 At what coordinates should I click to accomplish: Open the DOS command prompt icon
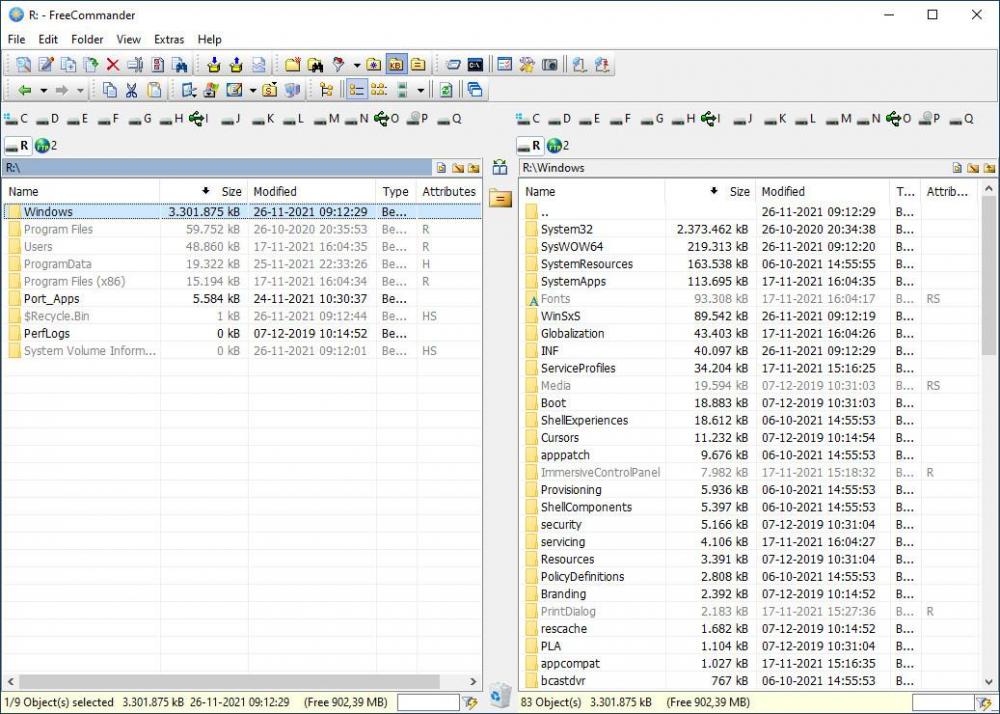coord(475,65)
